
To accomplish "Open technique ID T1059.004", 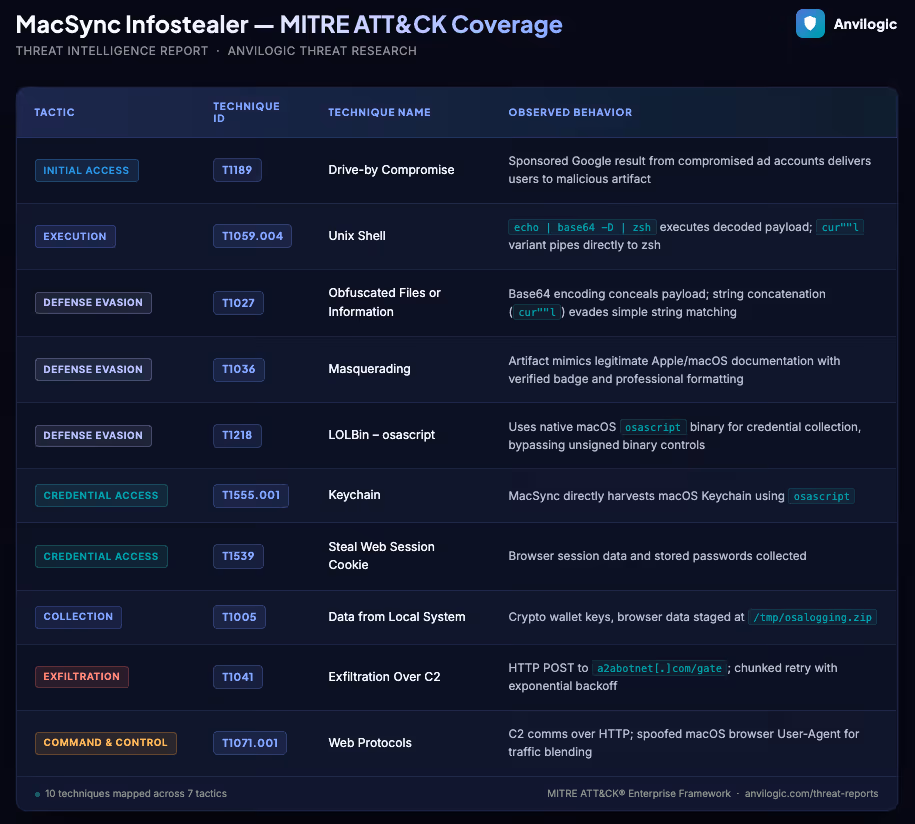I will [252, 236].
